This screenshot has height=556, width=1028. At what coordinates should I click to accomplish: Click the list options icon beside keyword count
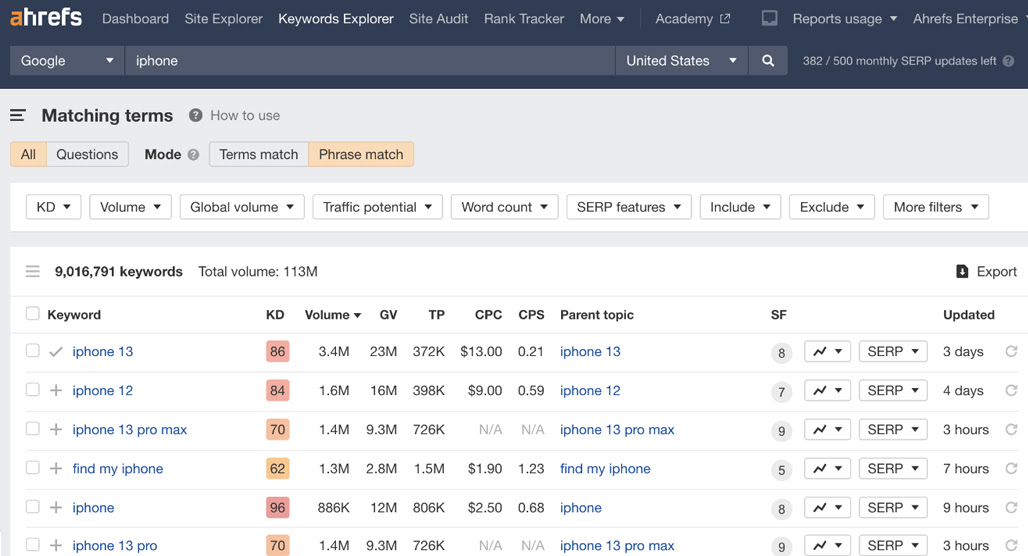(x=33, y=271)
